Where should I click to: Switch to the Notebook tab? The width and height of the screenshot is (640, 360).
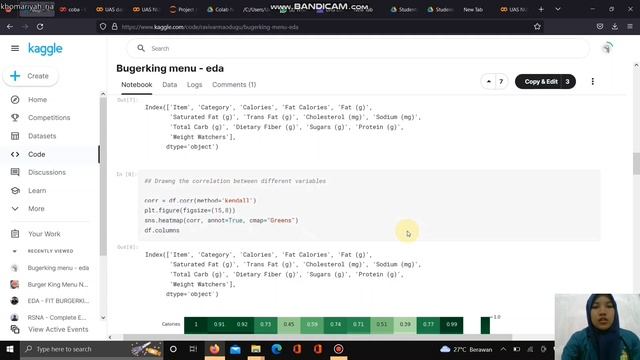[x=136, y=85]
